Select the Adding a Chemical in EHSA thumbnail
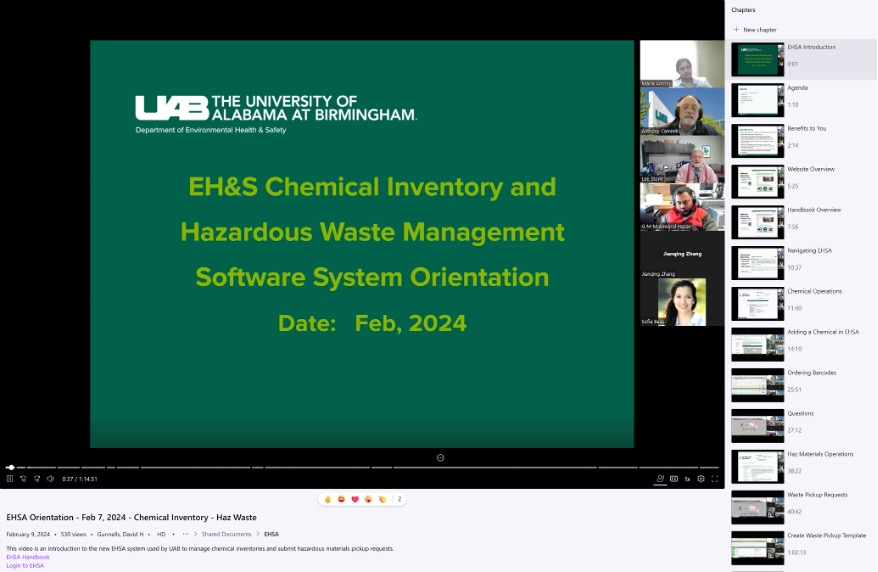Image resolution: width=878 pixels, height=572 pixels. pyautogui.click(x=758, y=344)
